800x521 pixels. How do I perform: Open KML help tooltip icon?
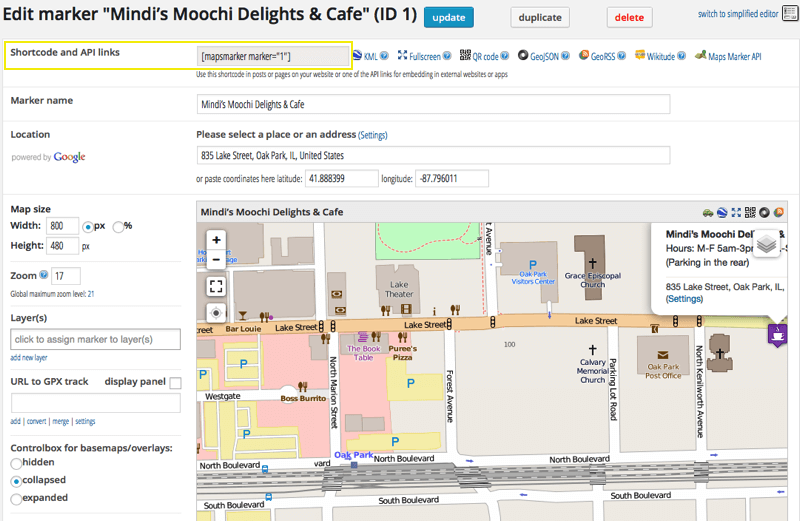tap(384, 56)
